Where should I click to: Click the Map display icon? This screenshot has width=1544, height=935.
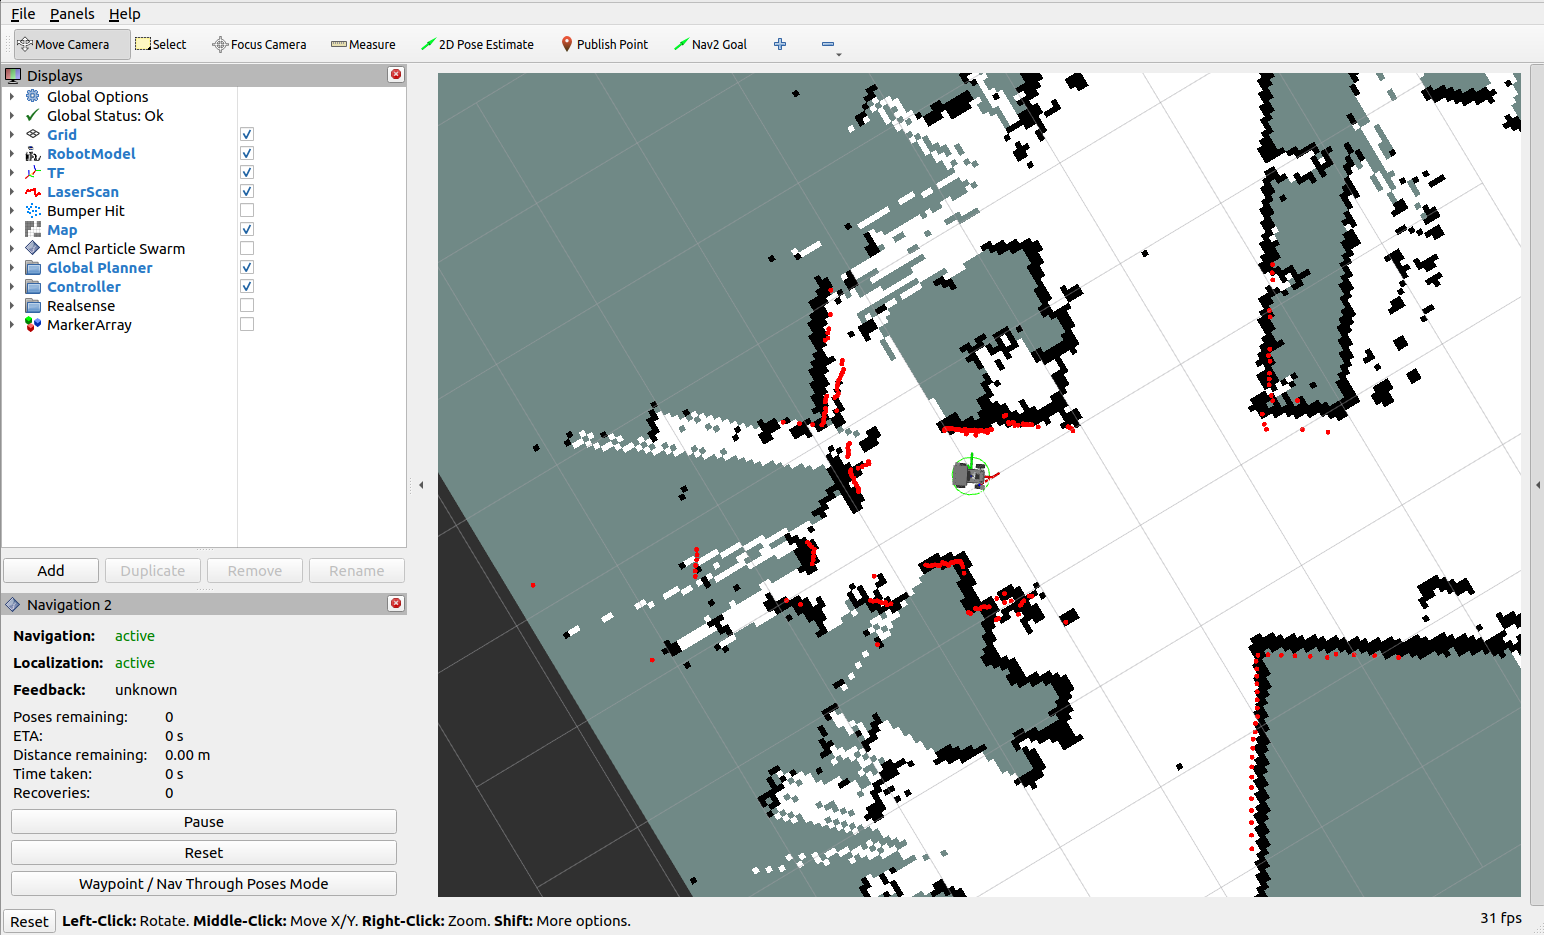point(33,229)
